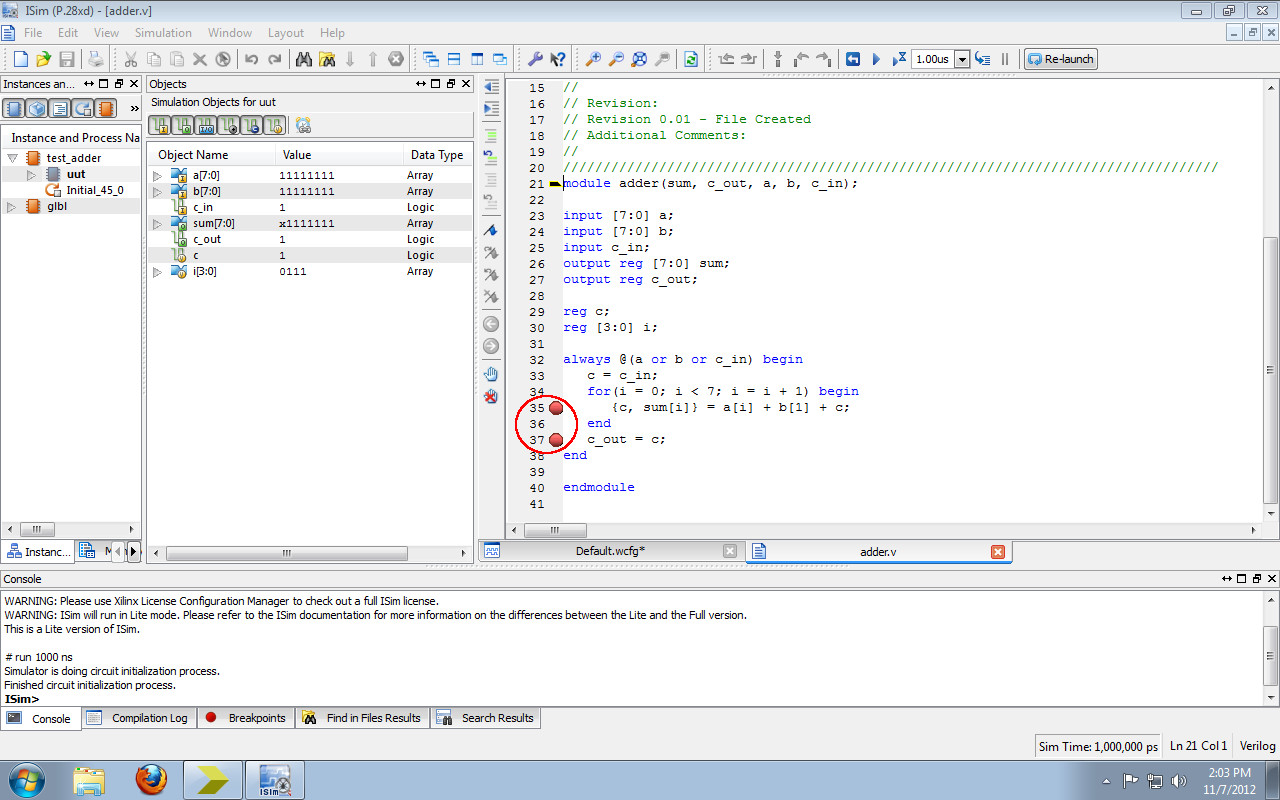Run simulation for the specified time icon
Screen dimensions: 1280x800
(x=896, y=59)
